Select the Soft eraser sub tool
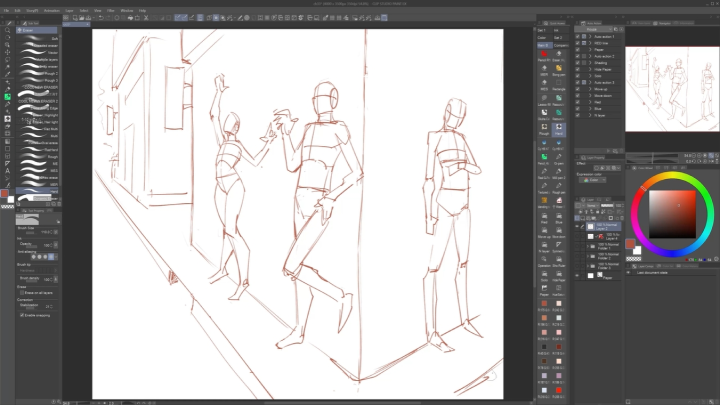The height and width of the screenshot is (405, 720). 38,39
